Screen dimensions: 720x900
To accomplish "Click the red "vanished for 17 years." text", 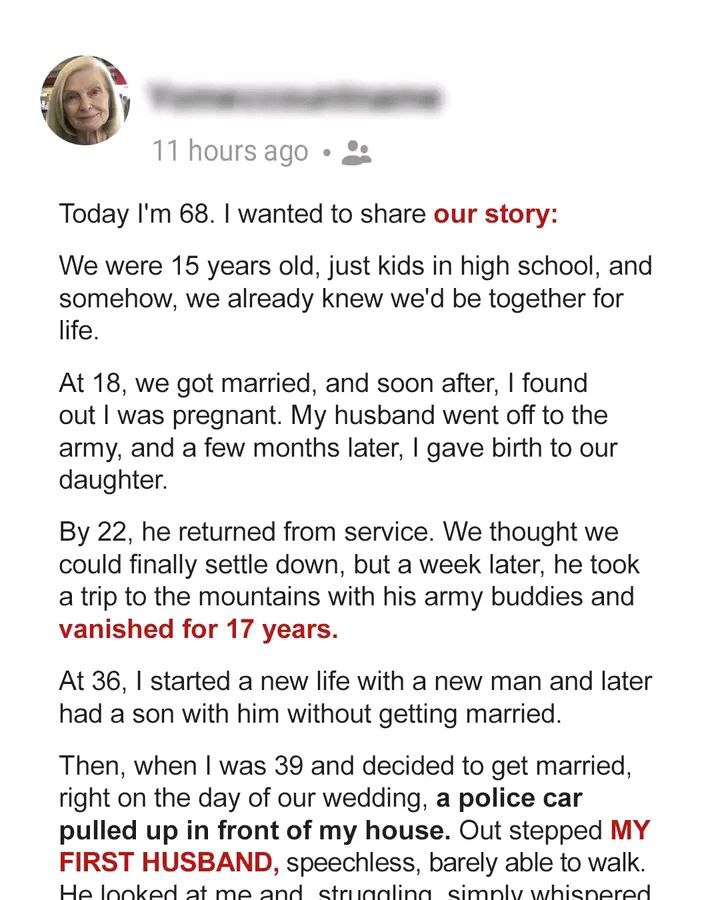I will 198,629.
